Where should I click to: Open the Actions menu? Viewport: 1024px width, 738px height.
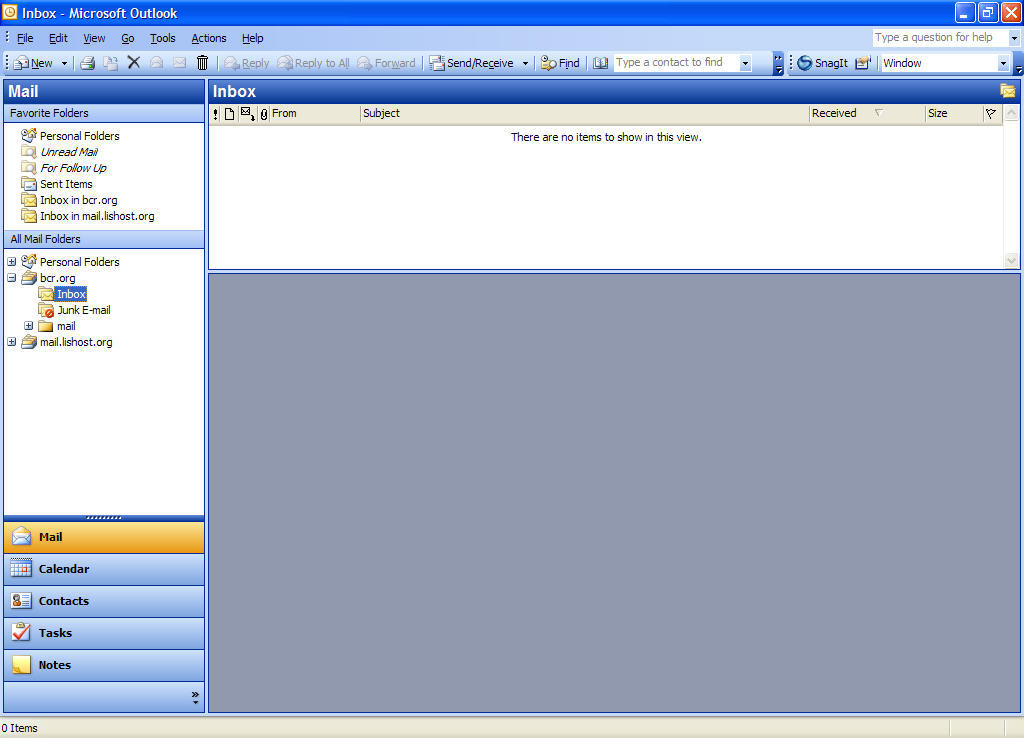point(209,38)
